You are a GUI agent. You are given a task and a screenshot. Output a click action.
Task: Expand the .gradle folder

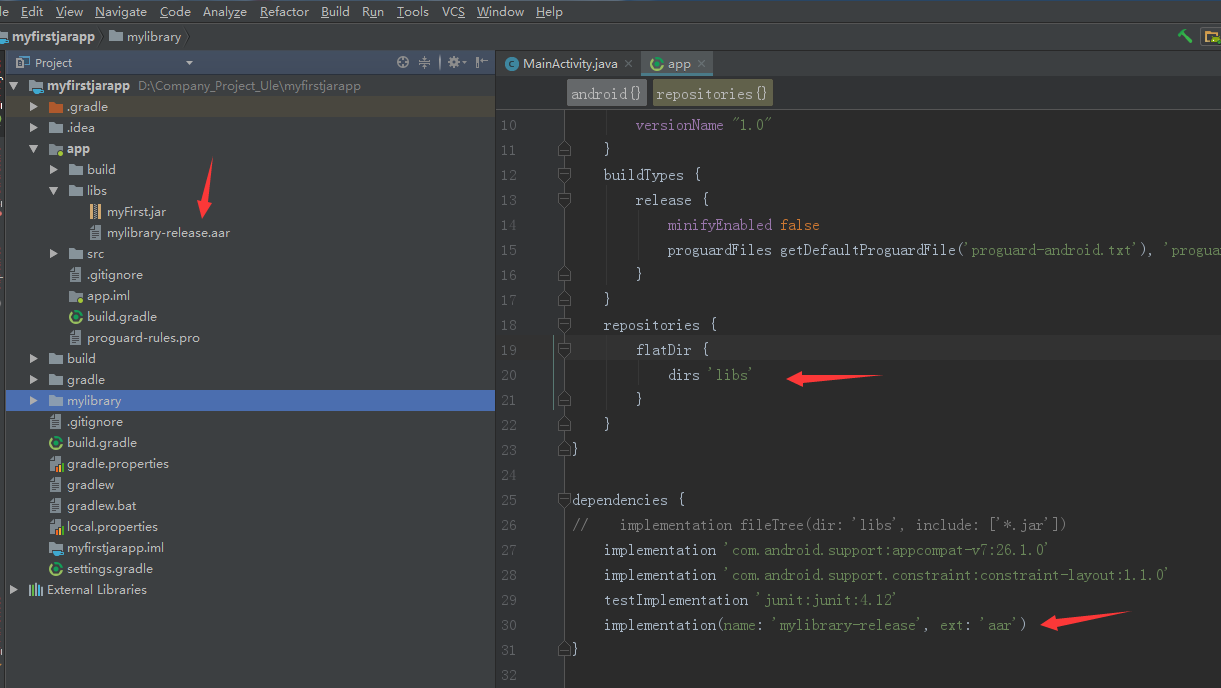(x=33, y=107)
